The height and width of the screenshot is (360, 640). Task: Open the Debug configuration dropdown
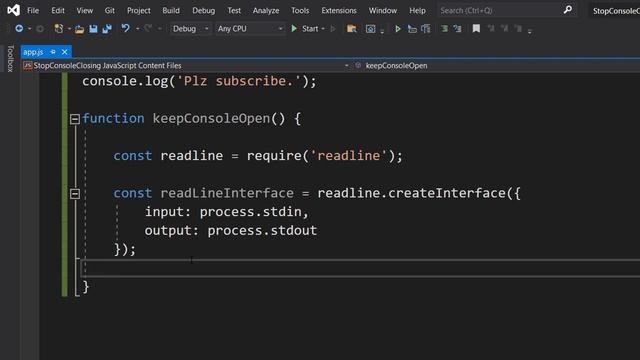(x=190, y=29)
